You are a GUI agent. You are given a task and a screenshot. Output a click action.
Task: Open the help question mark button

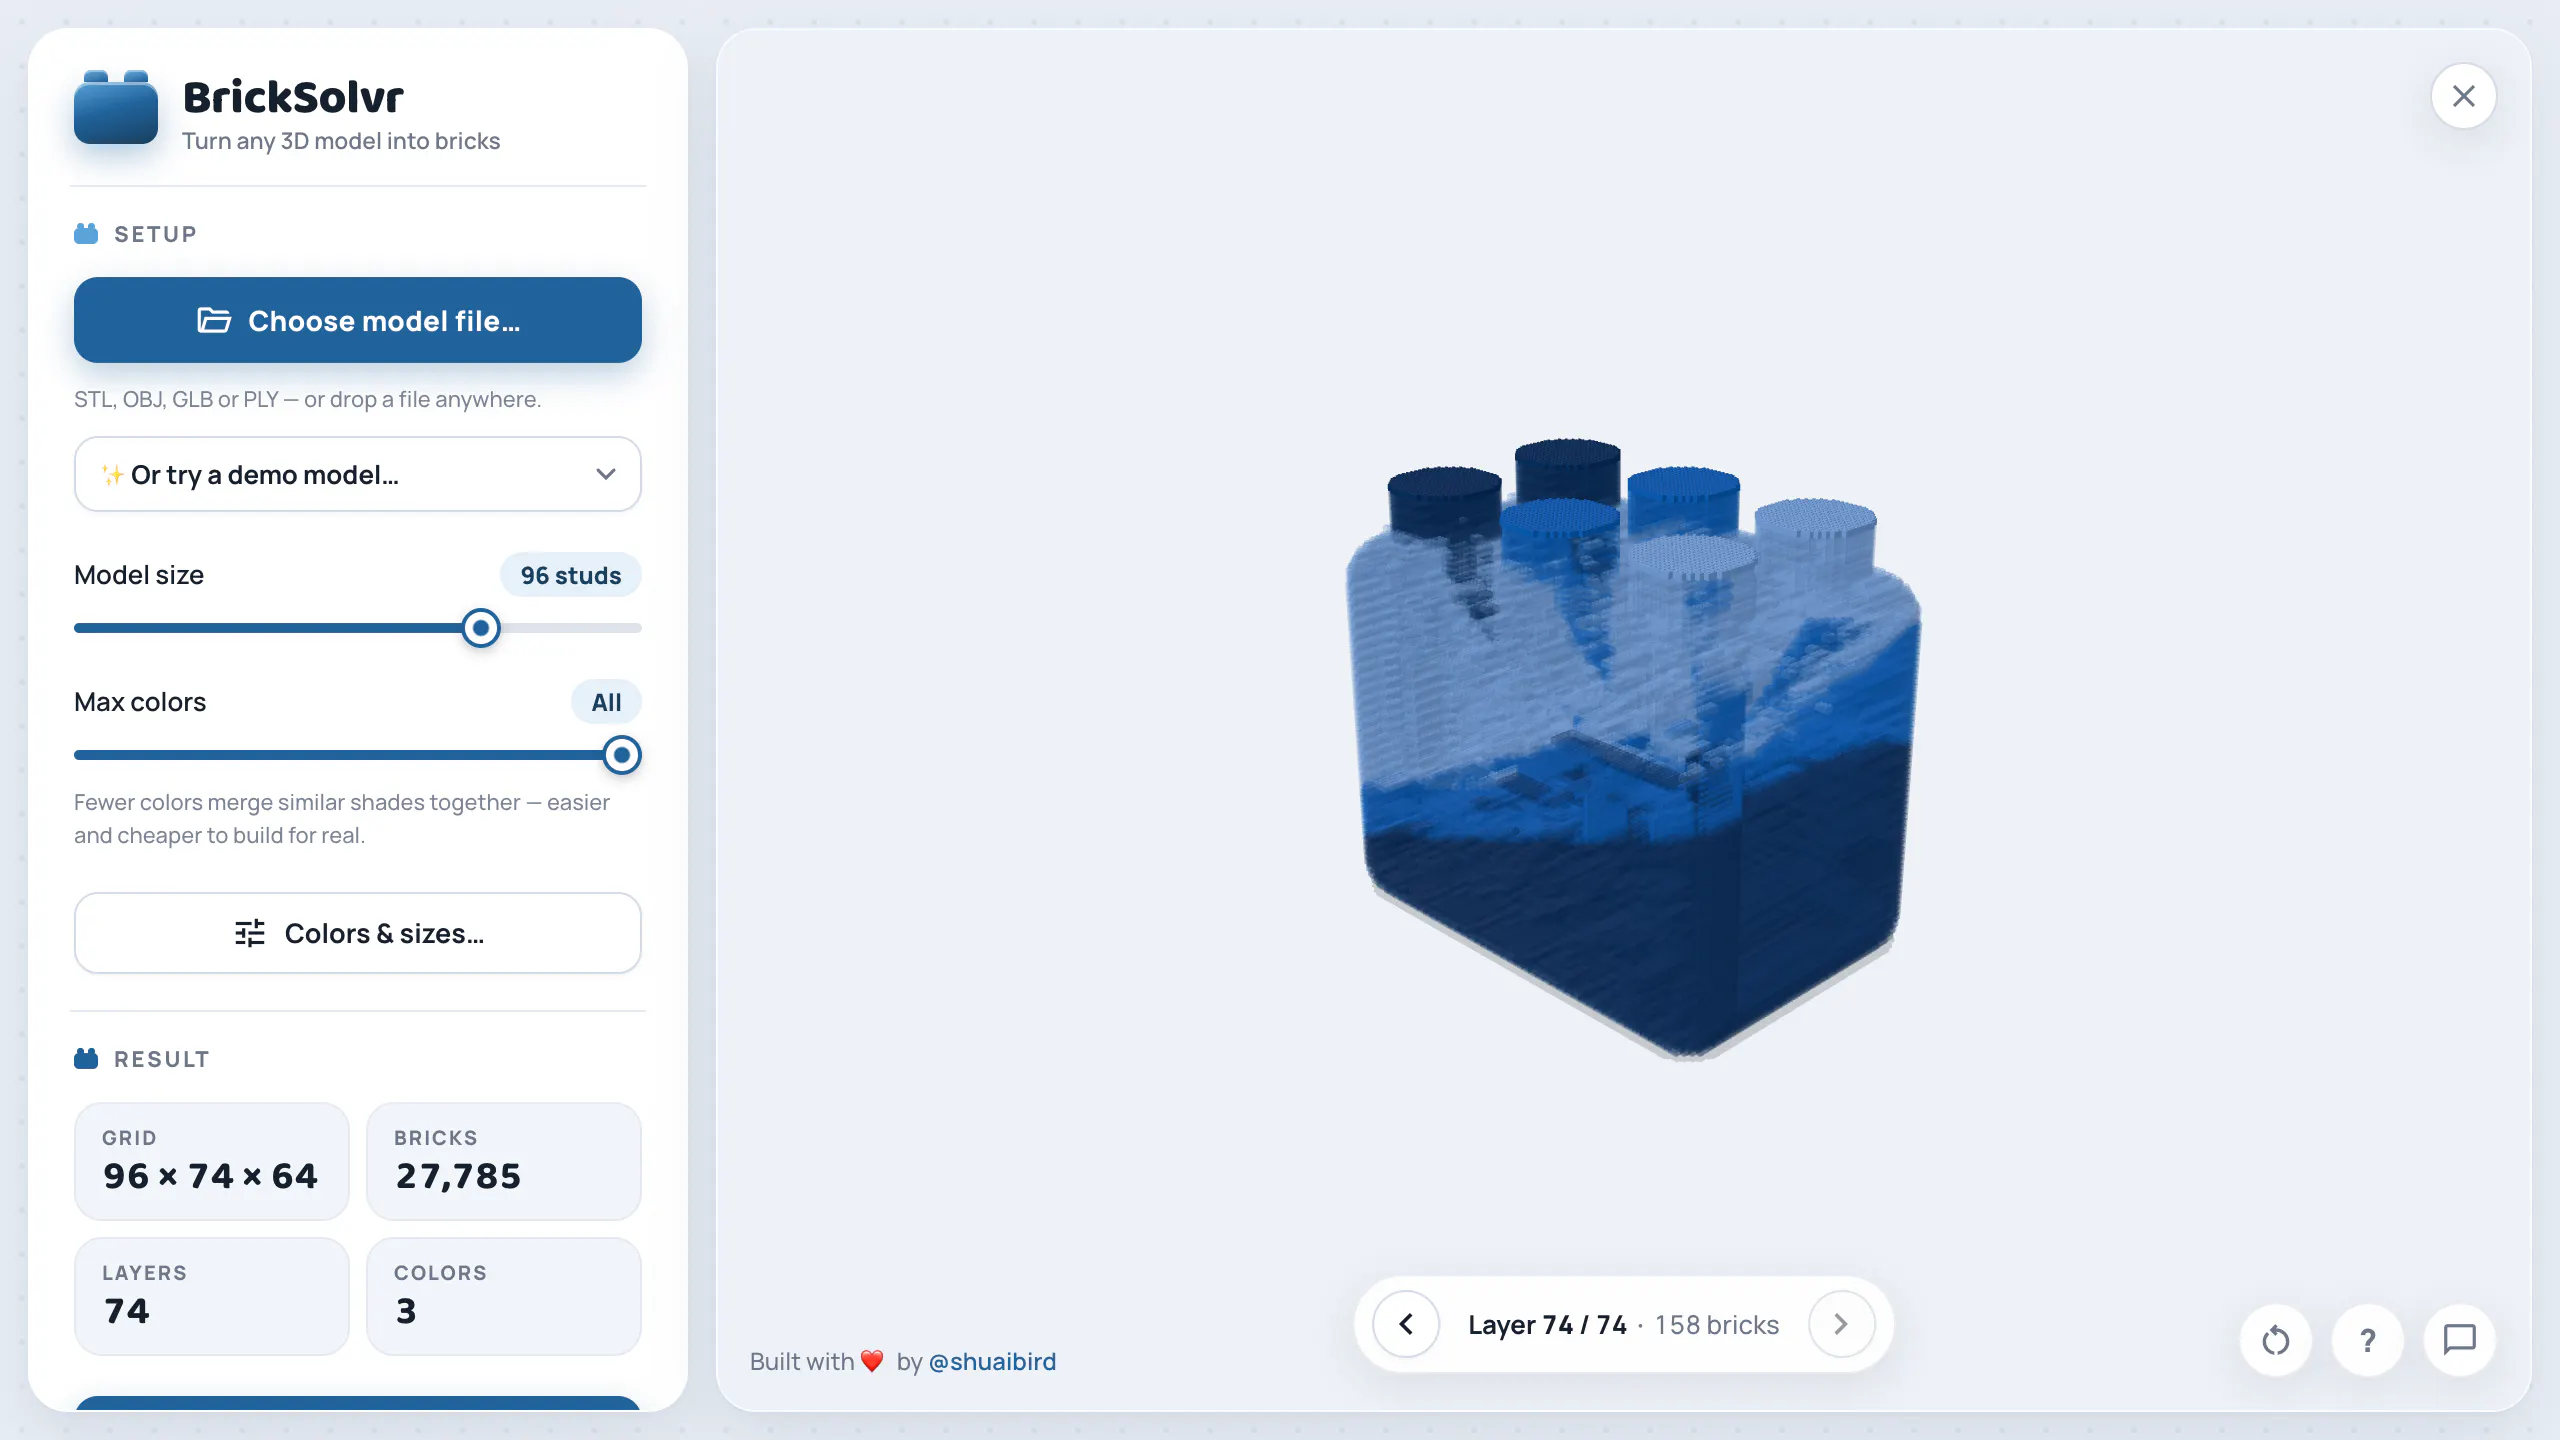[2368, 1340]
